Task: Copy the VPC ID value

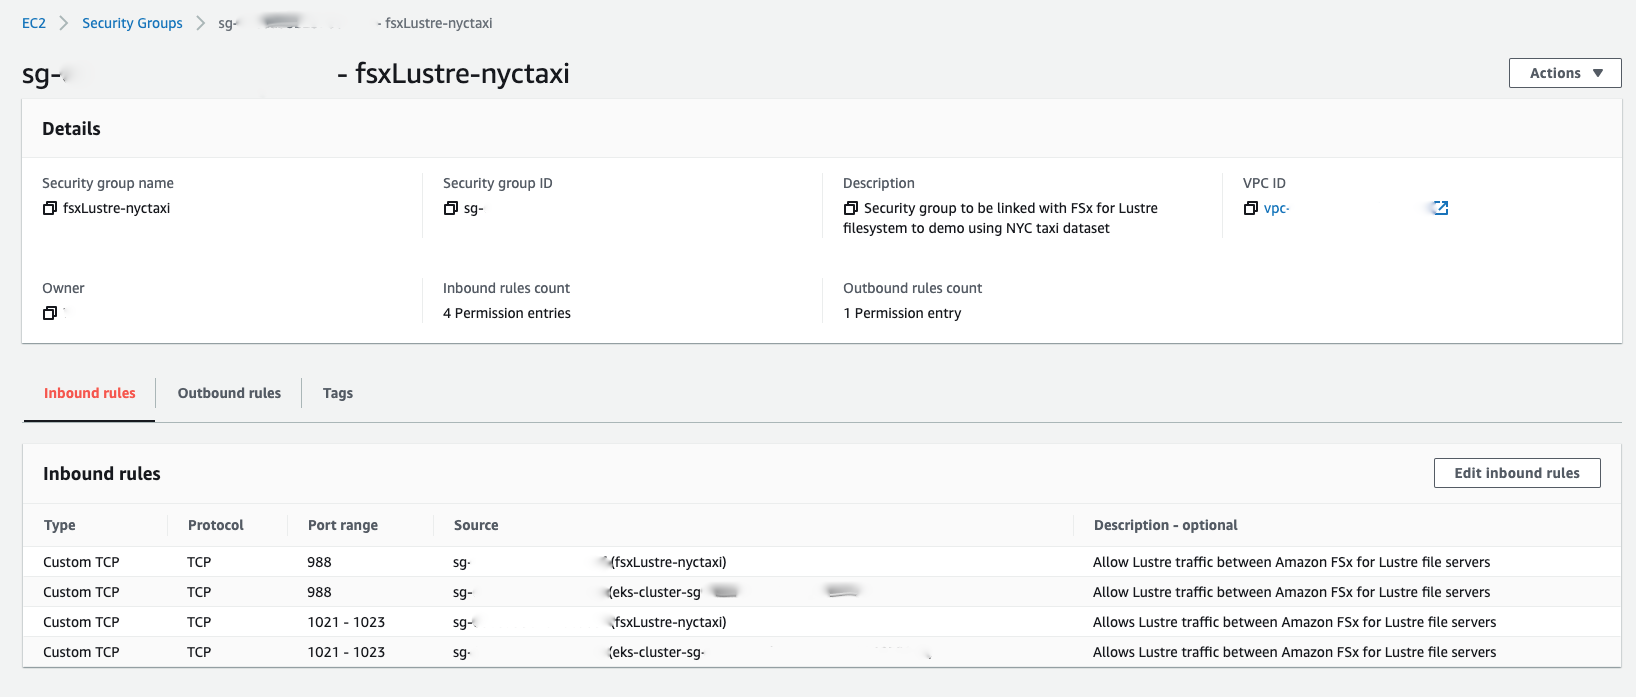Action: pos(1251,208)
